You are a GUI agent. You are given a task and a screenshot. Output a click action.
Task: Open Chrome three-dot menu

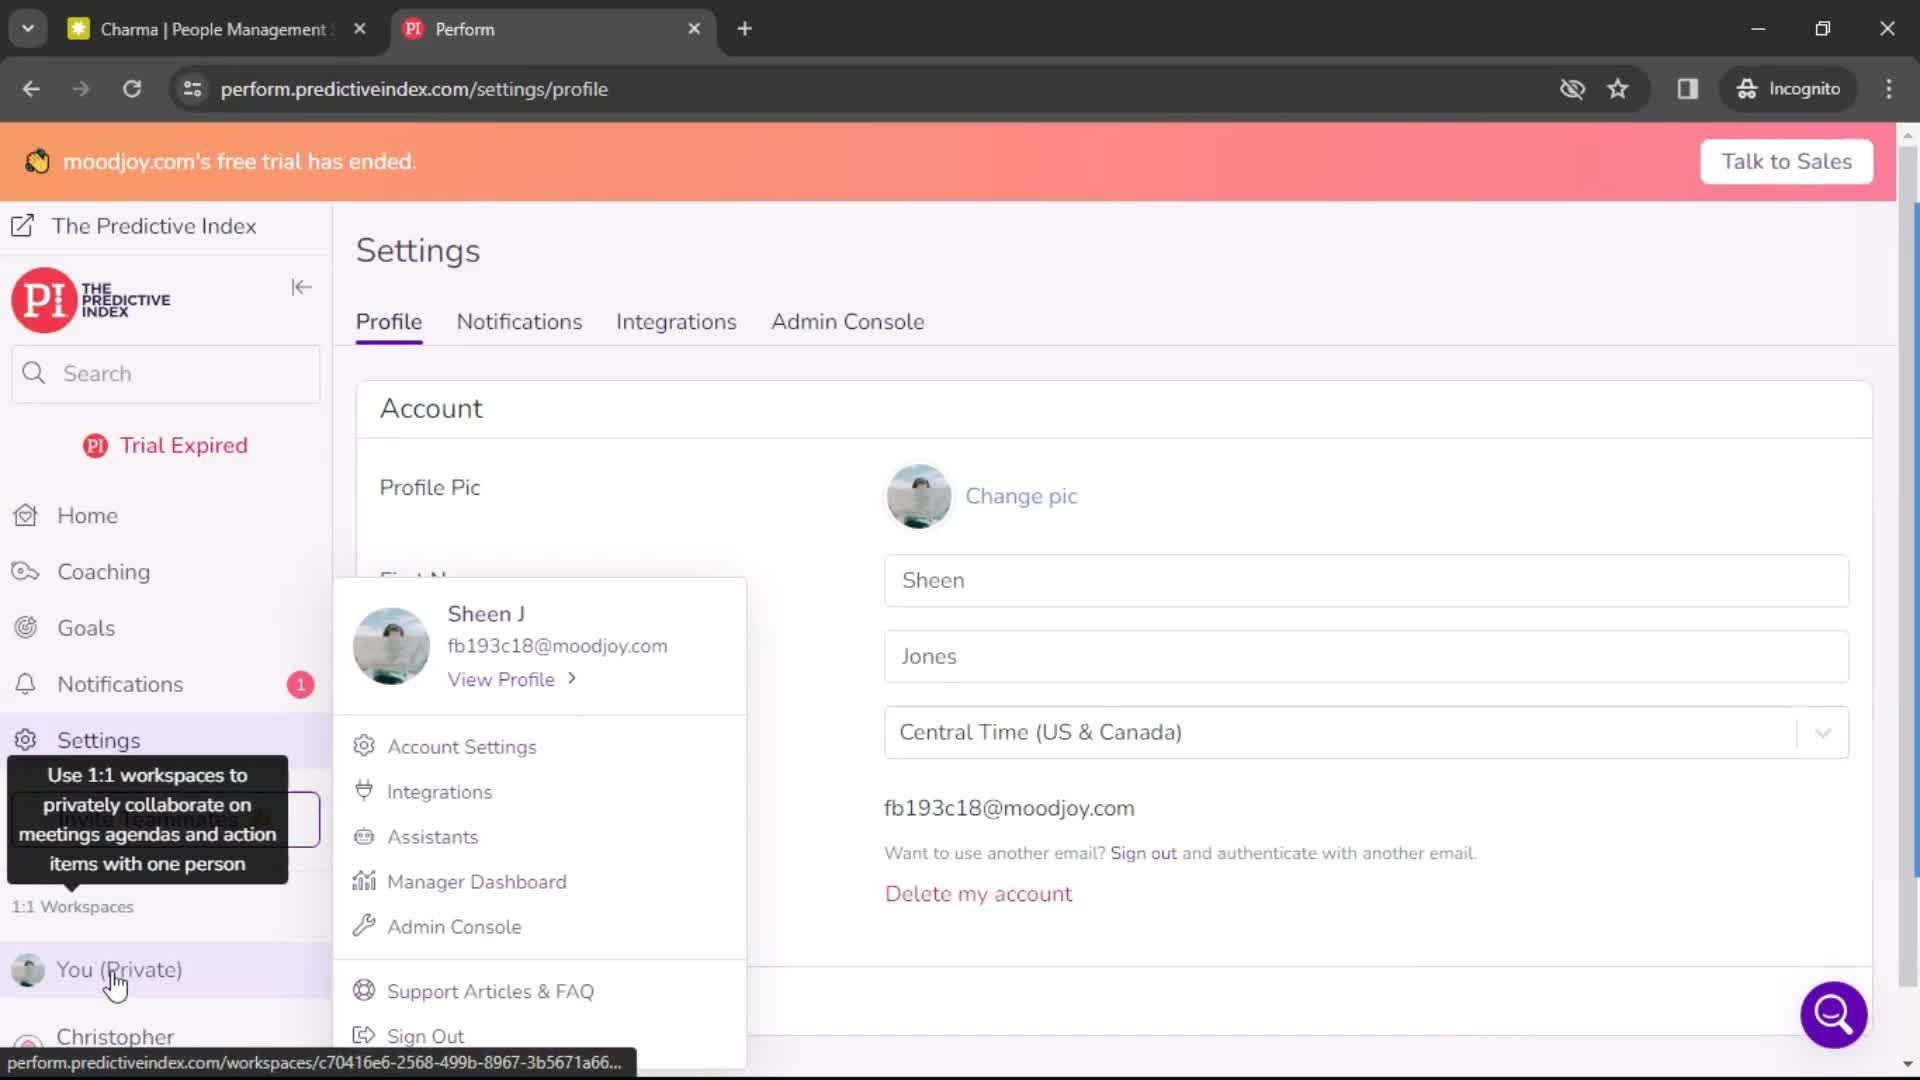click(1889, 89)
